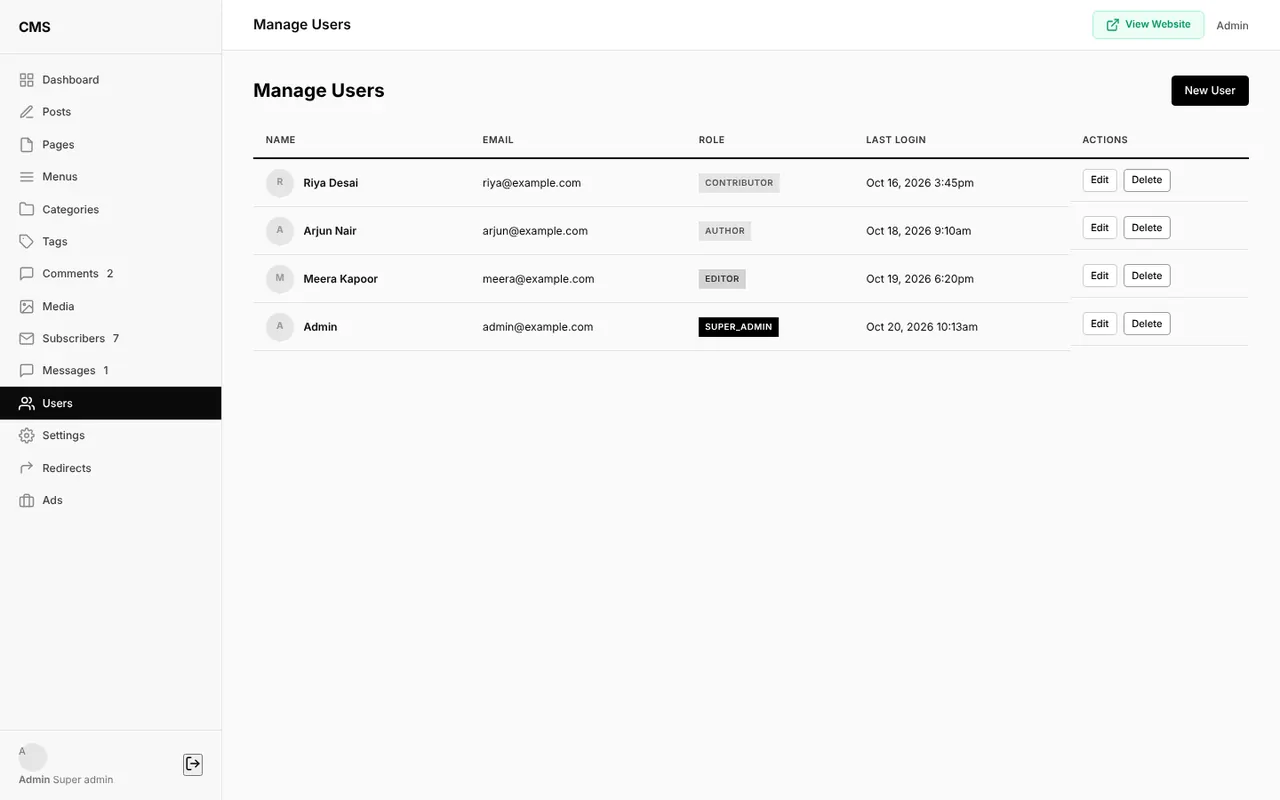Delete Riya Desai's account

pyautogui.click(x=1147, y=180)
